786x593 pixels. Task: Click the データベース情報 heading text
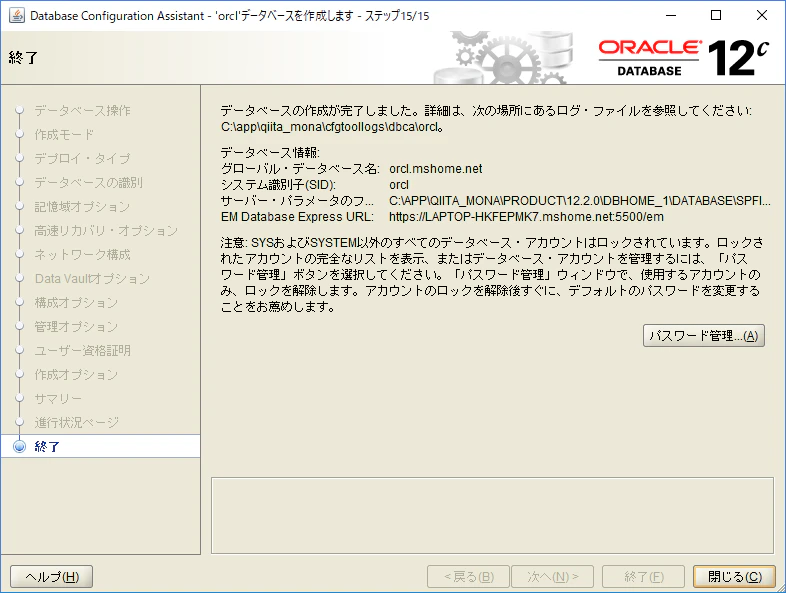[270, 153]
